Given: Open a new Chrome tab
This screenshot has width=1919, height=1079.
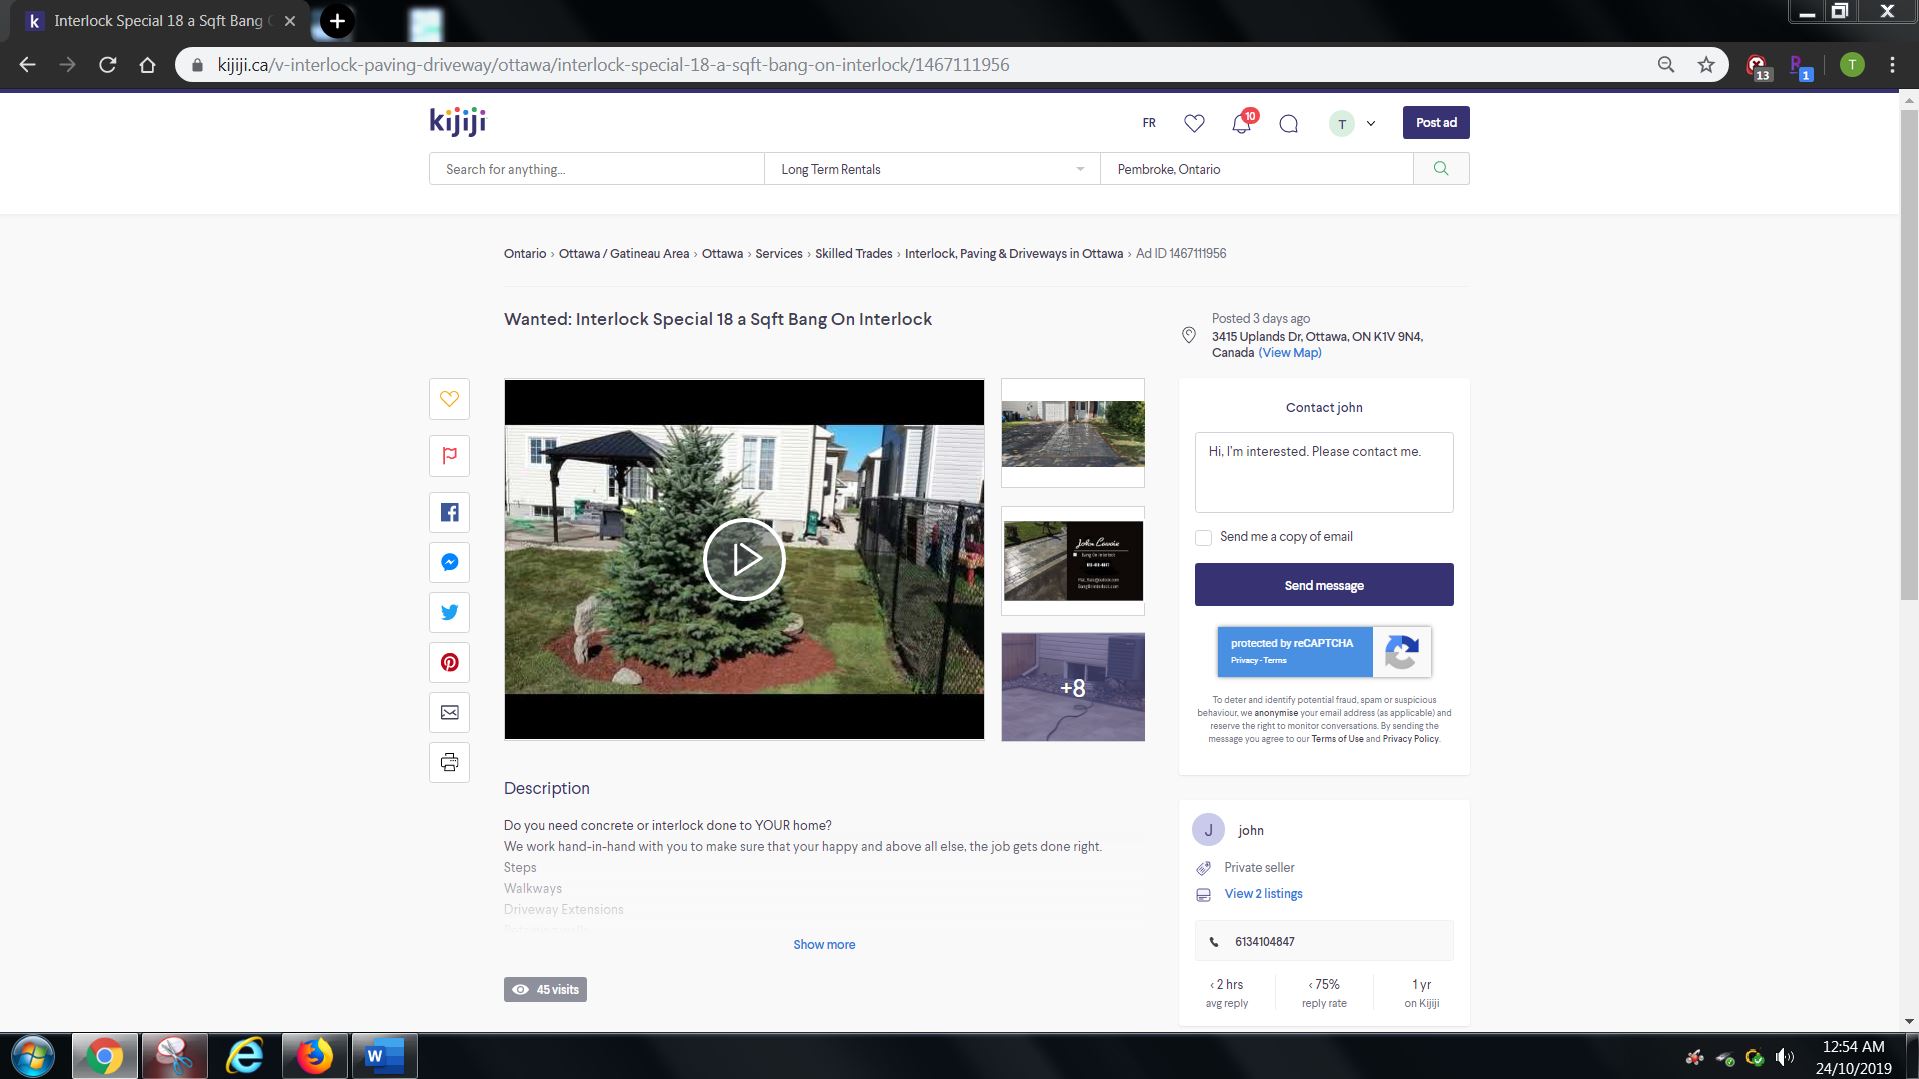Looking at the screenshot, I should coord(337,21).
